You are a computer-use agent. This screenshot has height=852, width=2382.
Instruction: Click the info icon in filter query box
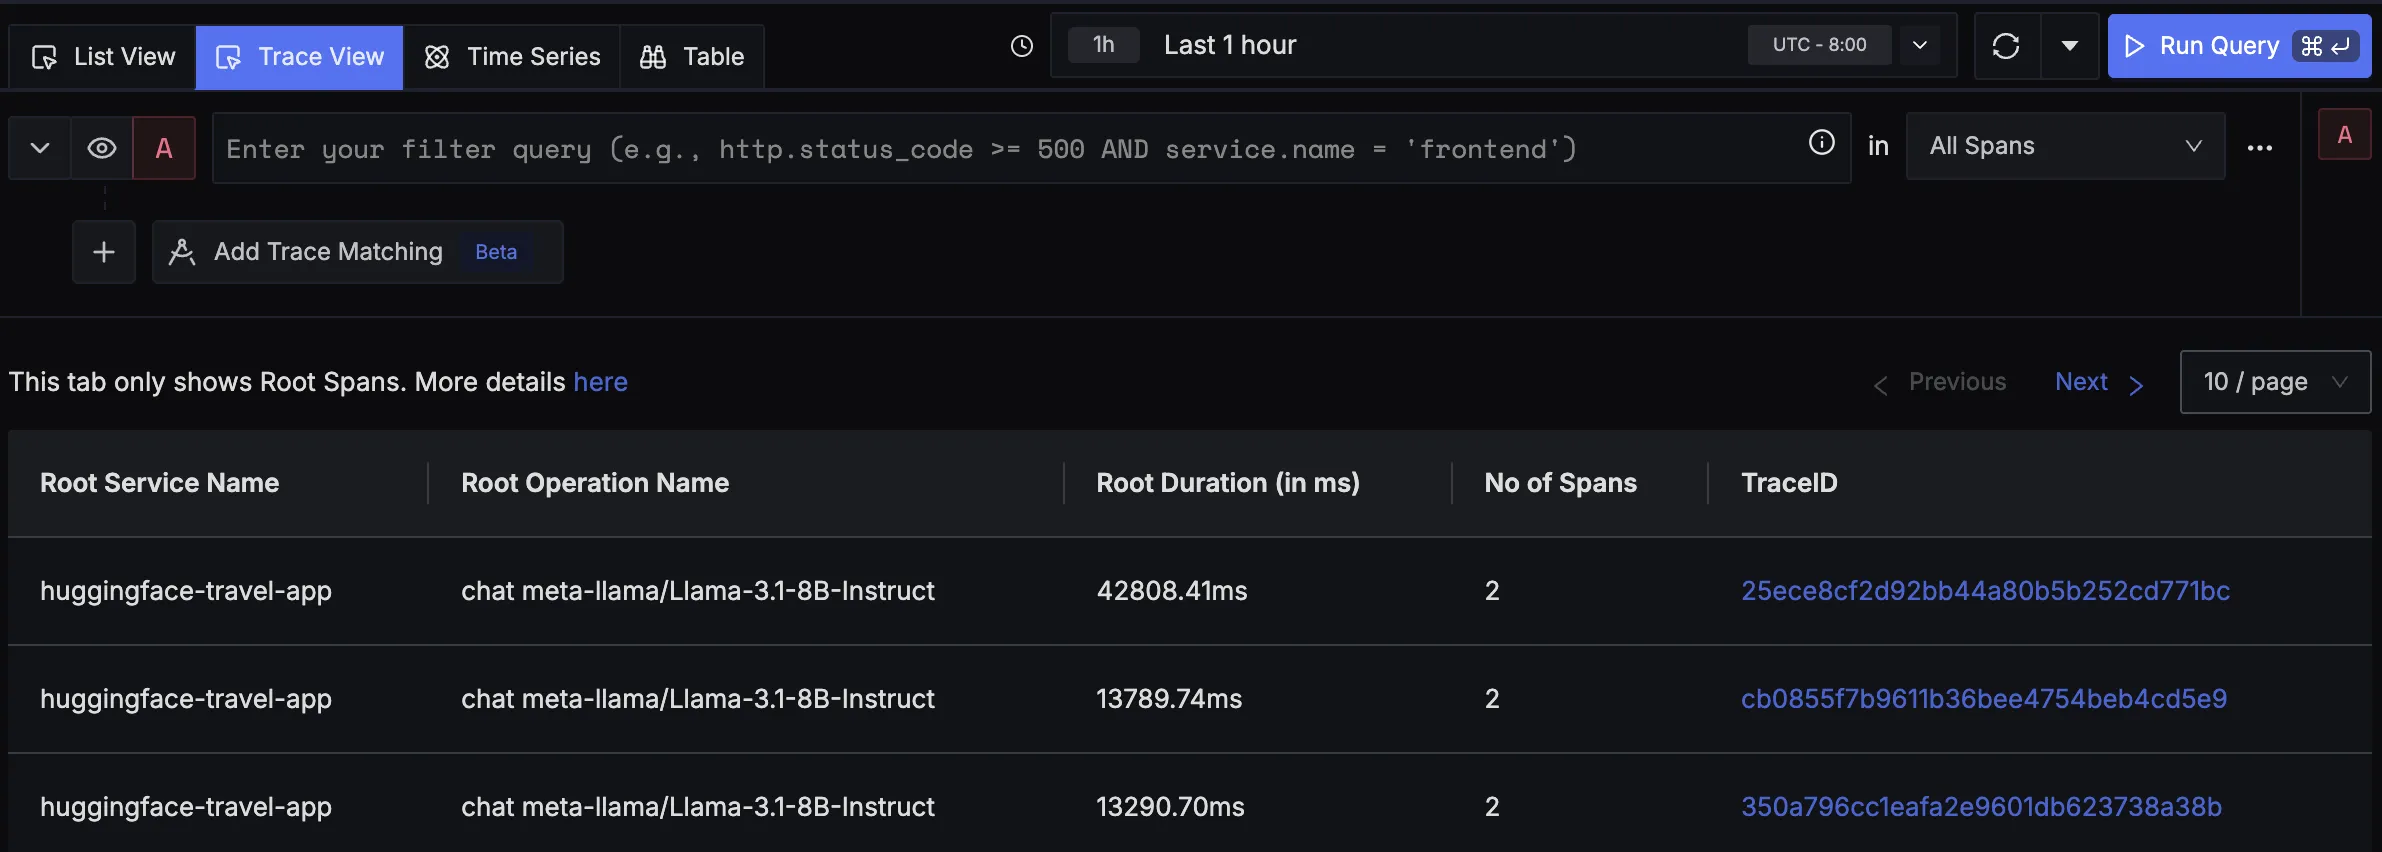pos(1821,143)
